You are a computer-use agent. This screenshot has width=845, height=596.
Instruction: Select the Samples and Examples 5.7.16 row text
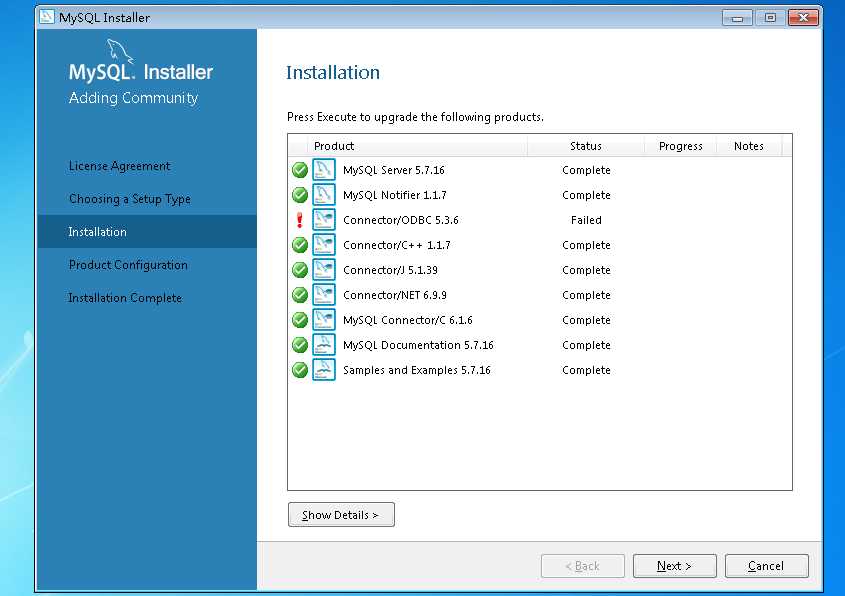417,370
